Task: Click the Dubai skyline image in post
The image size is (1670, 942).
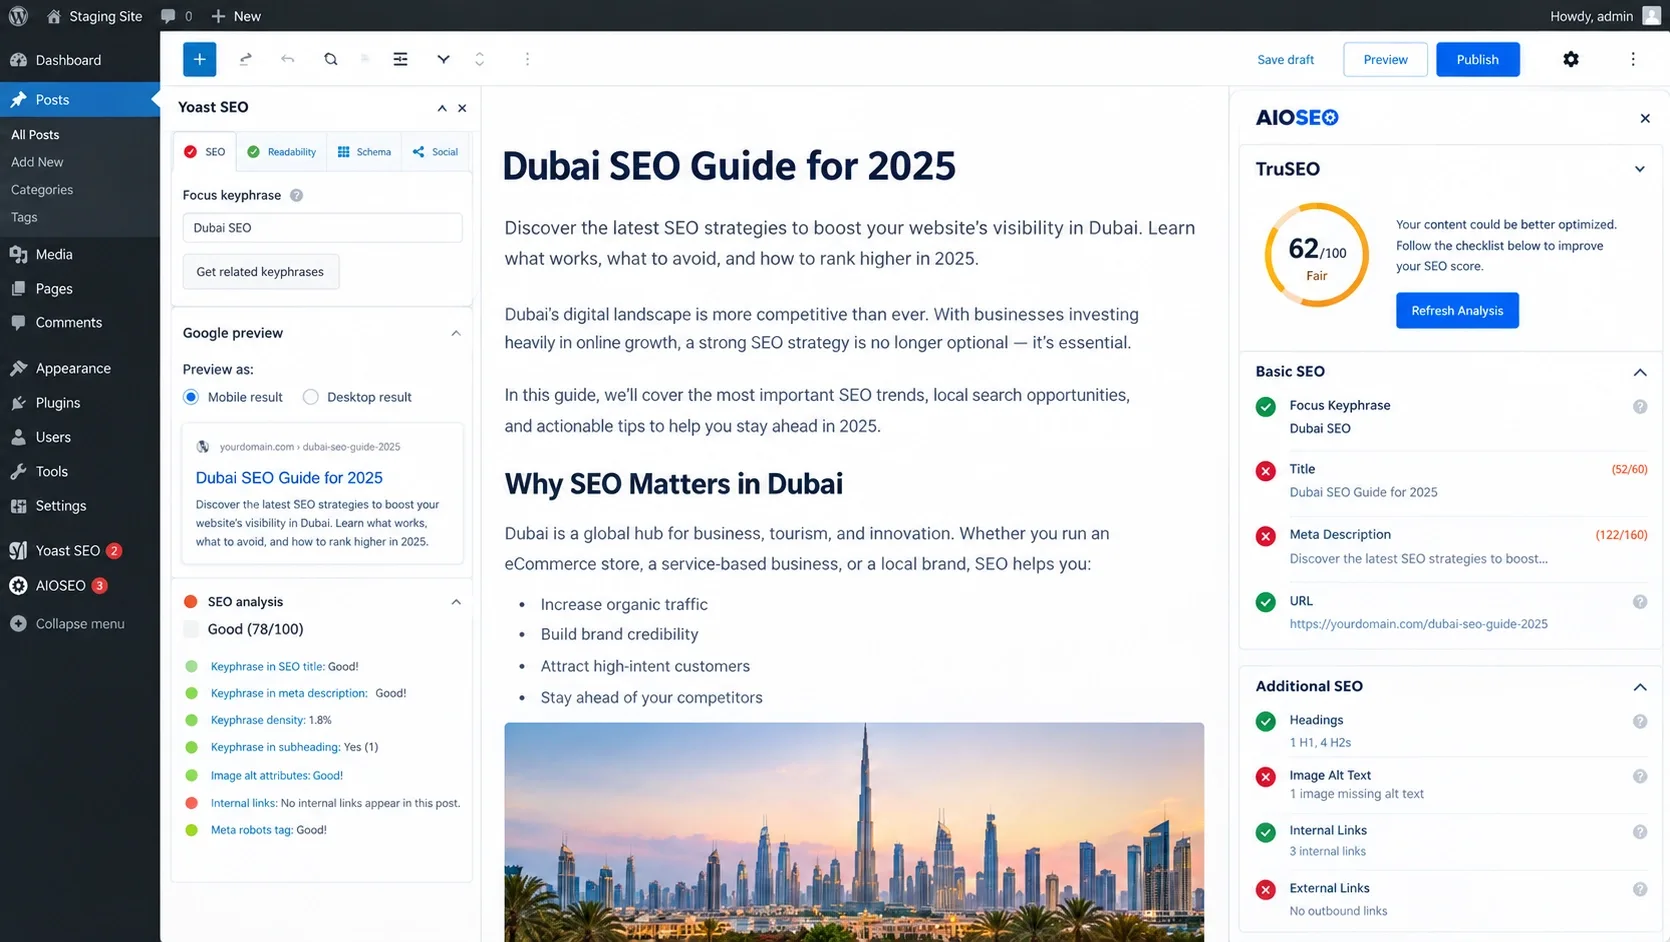Action: point(854,832)
